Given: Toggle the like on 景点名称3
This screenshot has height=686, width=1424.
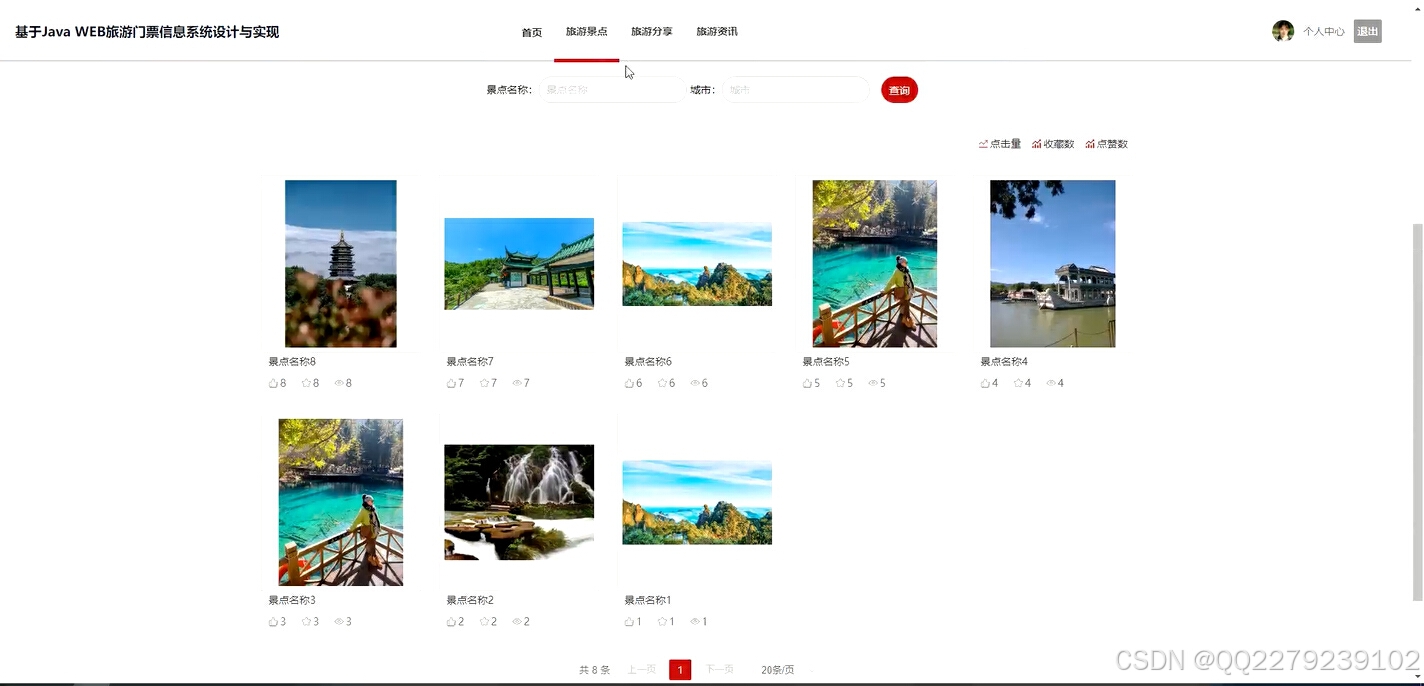Looking at the screenshot, I should (x=272, y=621).
